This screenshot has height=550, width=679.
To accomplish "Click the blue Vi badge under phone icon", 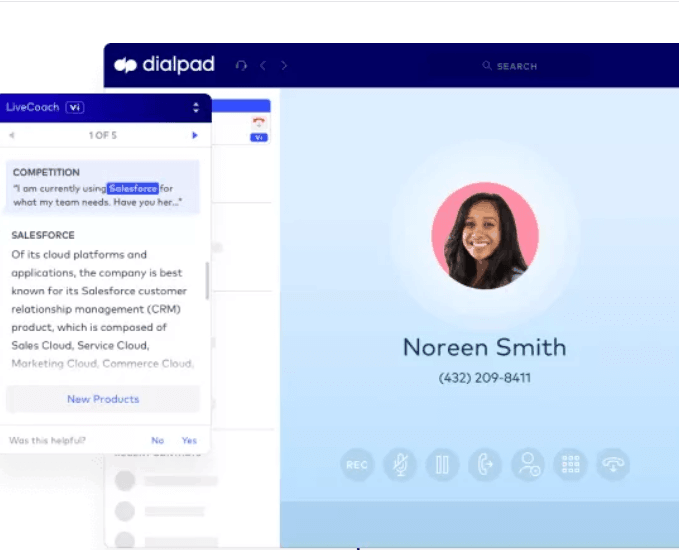I will tap(259, 137).
